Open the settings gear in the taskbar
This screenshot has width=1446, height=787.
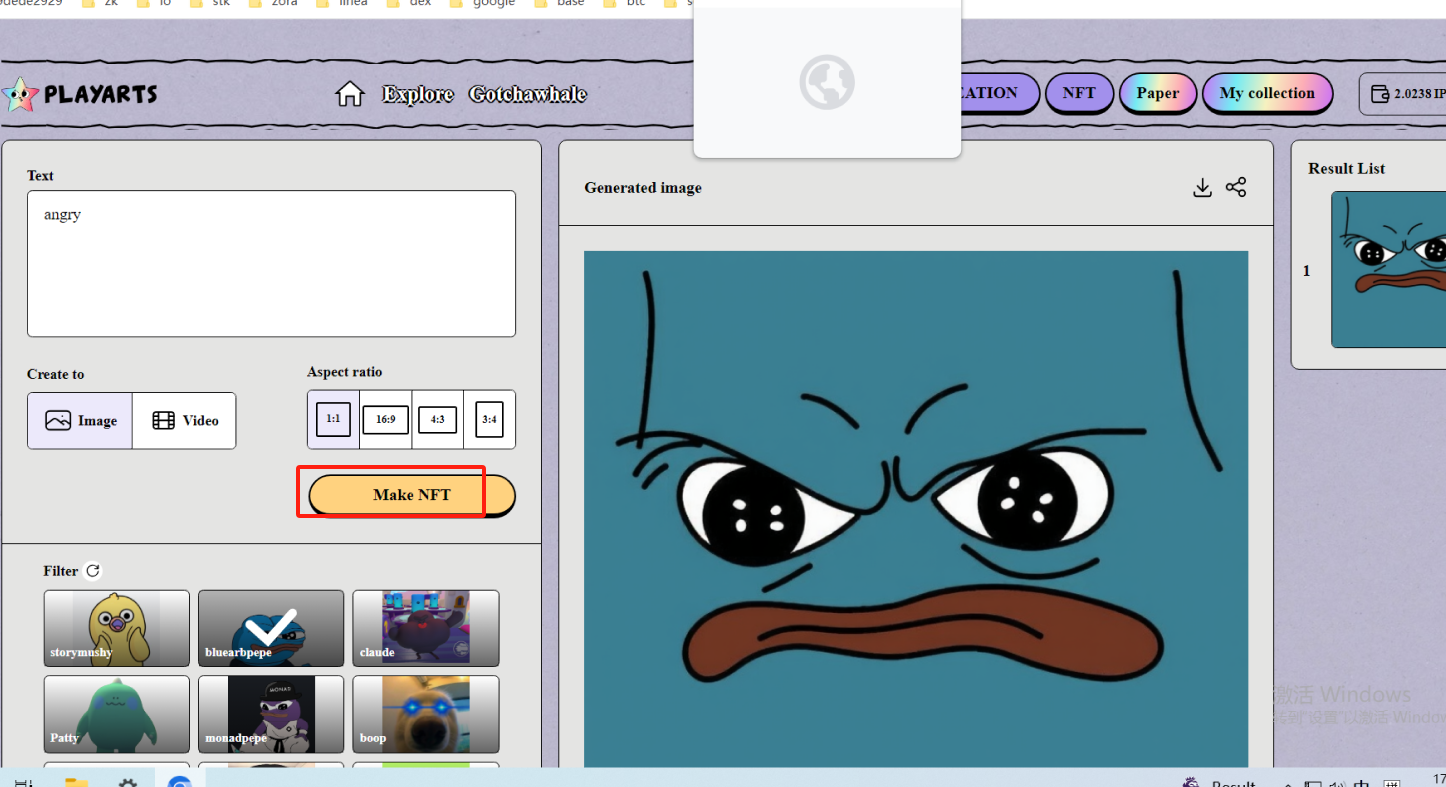click(127, 783)
